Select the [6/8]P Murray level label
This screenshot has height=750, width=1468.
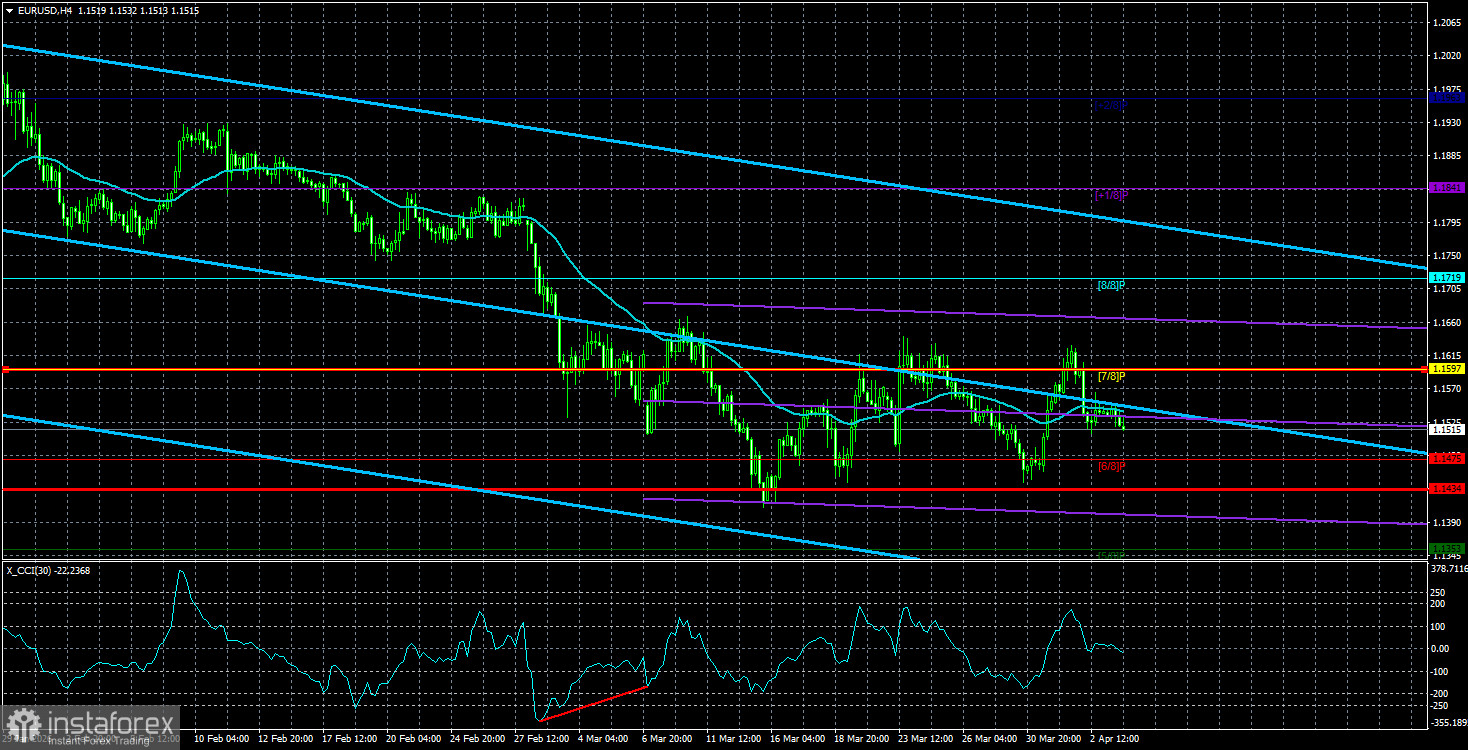pyautogui.click(x=1112, y=466)
